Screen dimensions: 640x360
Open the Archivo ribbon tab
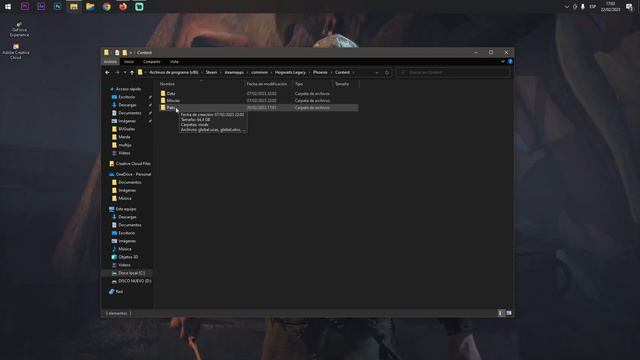110,61
